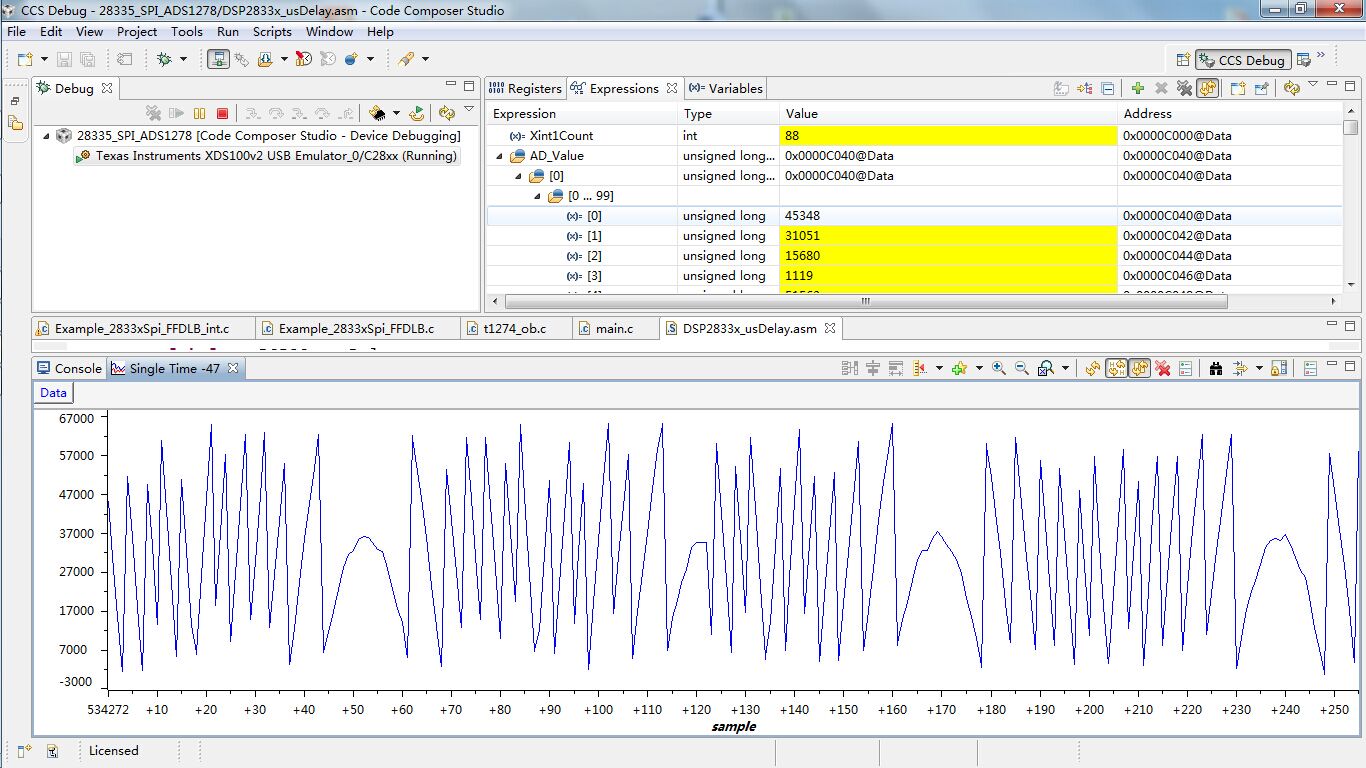Open the Scripts menu
Image resolution: width=1366 pixels, height=768 pixels.
click(x=272, y=32)
